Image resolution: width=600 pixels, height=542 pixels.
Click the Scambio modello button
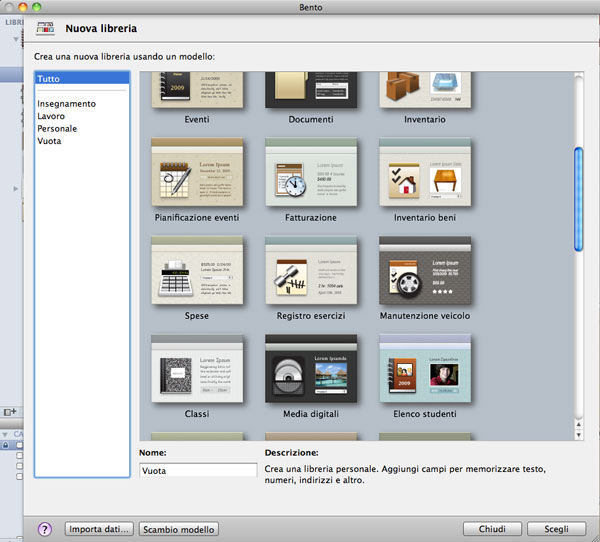pos(179,529)
